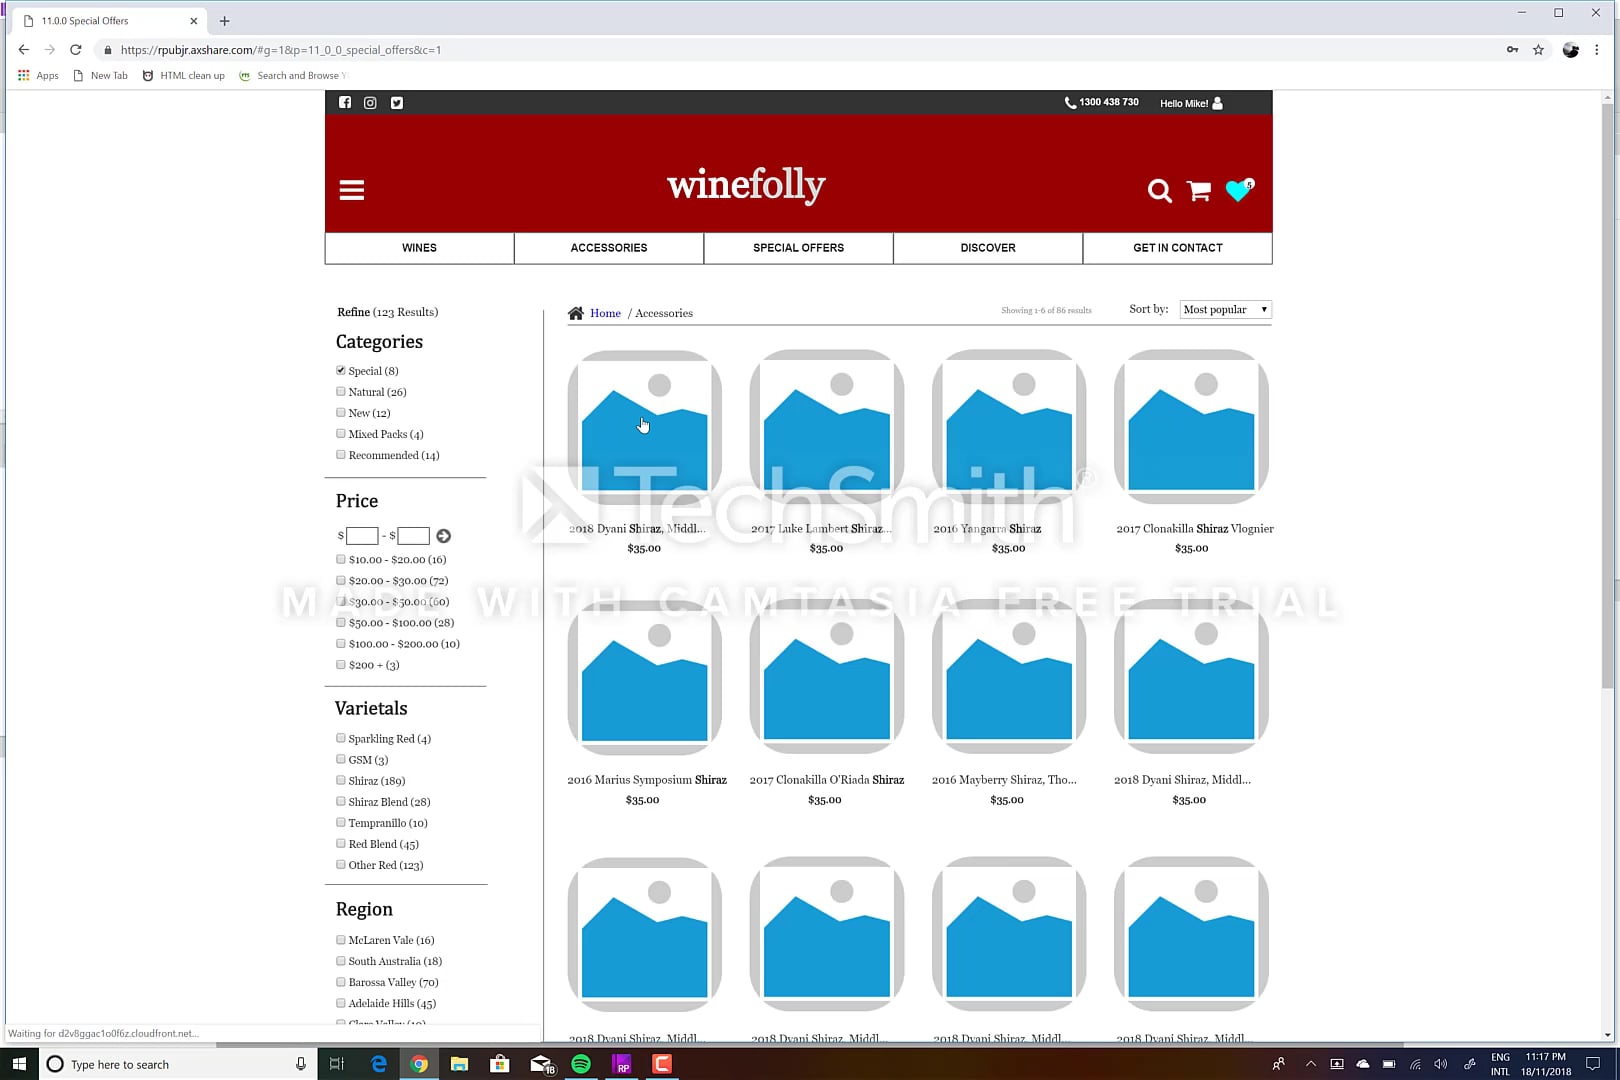The height and width of the screenshot is (1080, 1620).
Task: Open the shopping cart
Action: pyautogui.click(x=1198, y=191)
